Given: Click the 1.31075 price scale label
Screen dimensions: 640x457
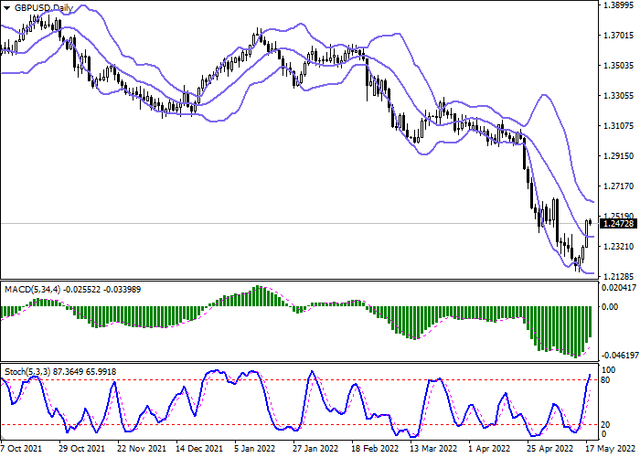Looking at the screenshot, I should pyautogui.click(x=618, y=126).
